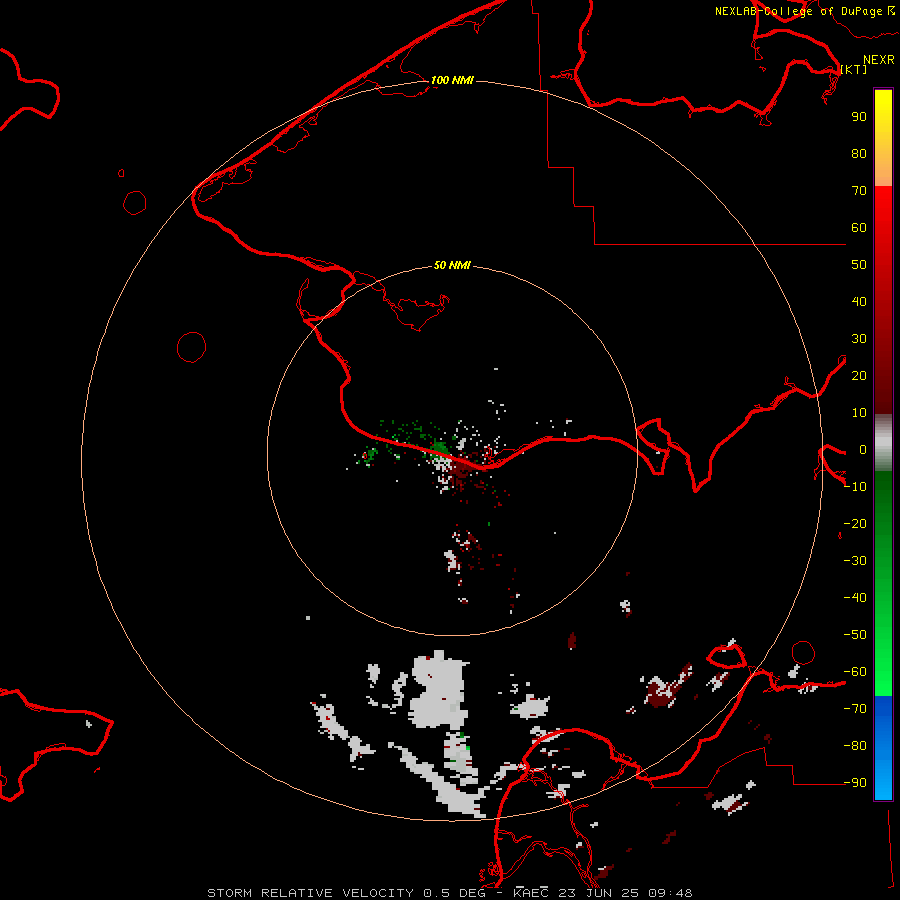This screenshot has width=900, height=900.
Task: Click the -40 value on velocity scale
Action: click(x=855, y=598)
